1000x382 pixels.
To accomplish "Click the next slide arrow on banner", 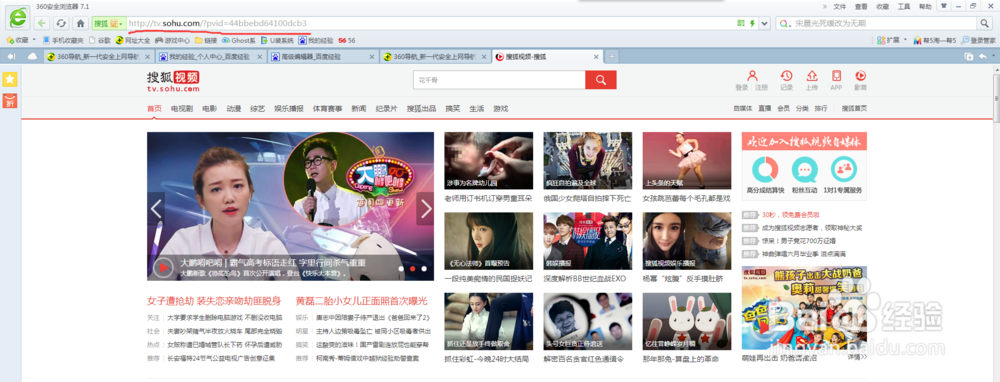I will (x=425, y=208).
